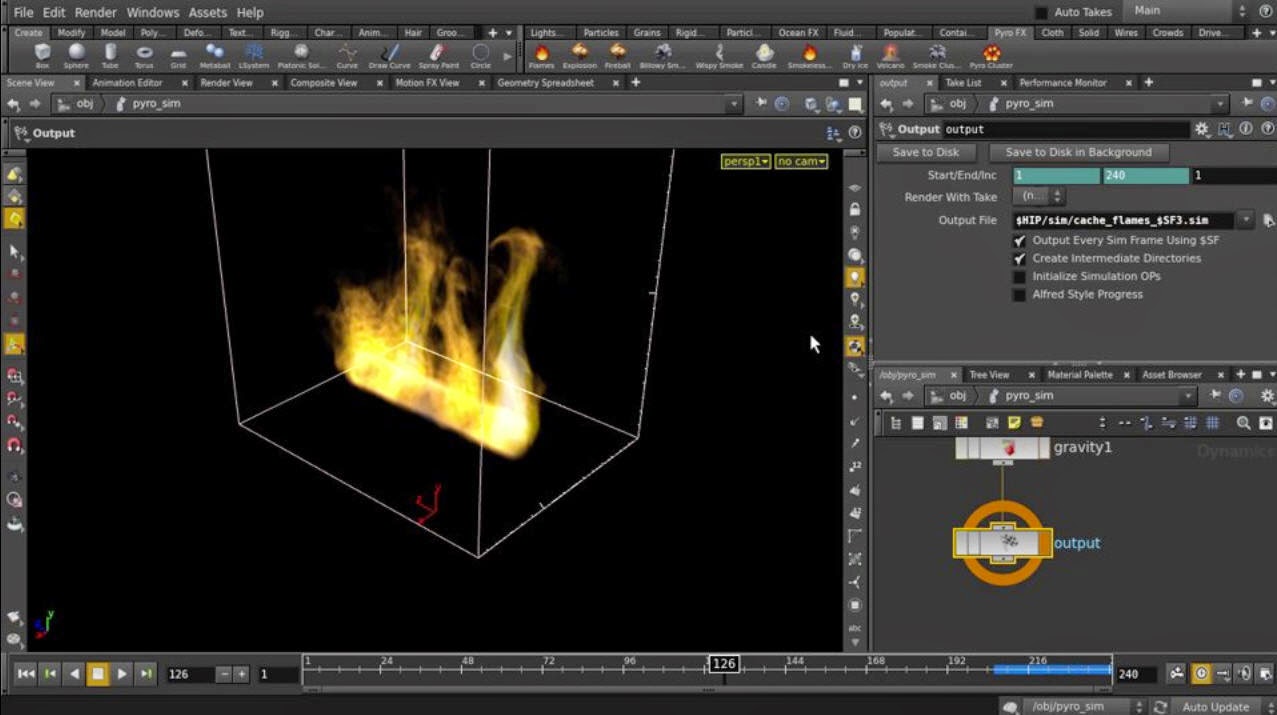Image resolution: width=1277 pixels, height=715 pixels.
Task: Click the gravity1 node in network view
Action: [1003, 448]
